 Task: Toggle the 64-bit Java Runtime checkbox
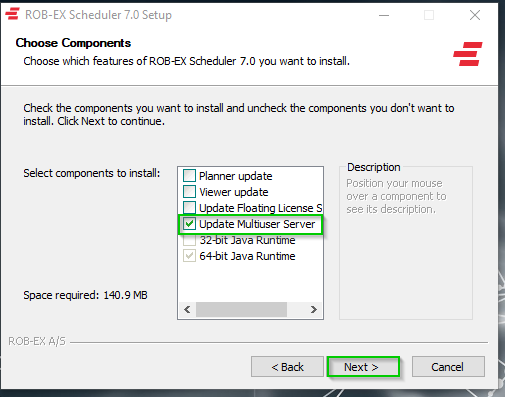(189, 256)
